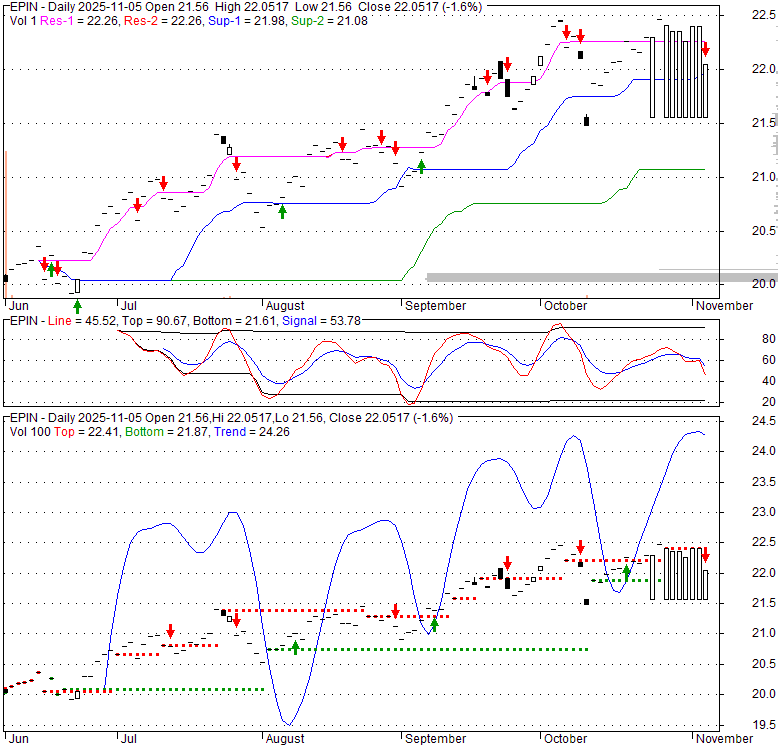Click the green up arrow under June candles

tap(77, 304)
